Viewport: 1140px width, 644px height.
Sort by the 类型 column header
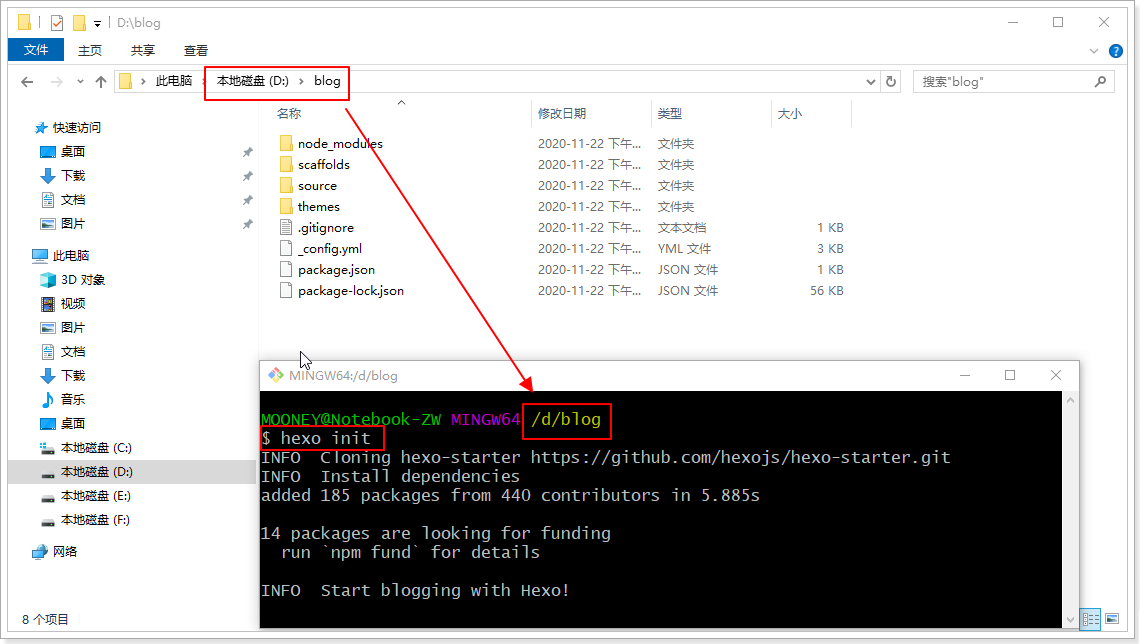(670, 113)
